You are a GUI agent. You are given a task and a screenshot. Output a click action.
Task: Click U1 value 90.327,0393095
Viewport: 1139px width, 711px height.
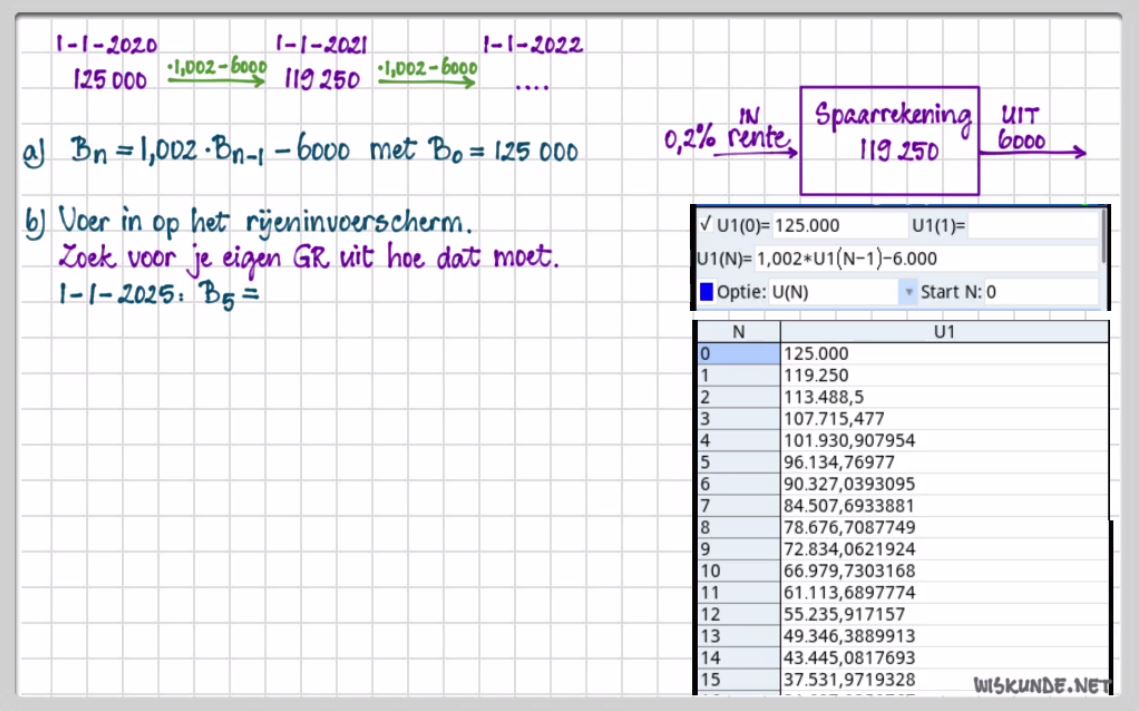pyautogui.click(x=849, y=484)
